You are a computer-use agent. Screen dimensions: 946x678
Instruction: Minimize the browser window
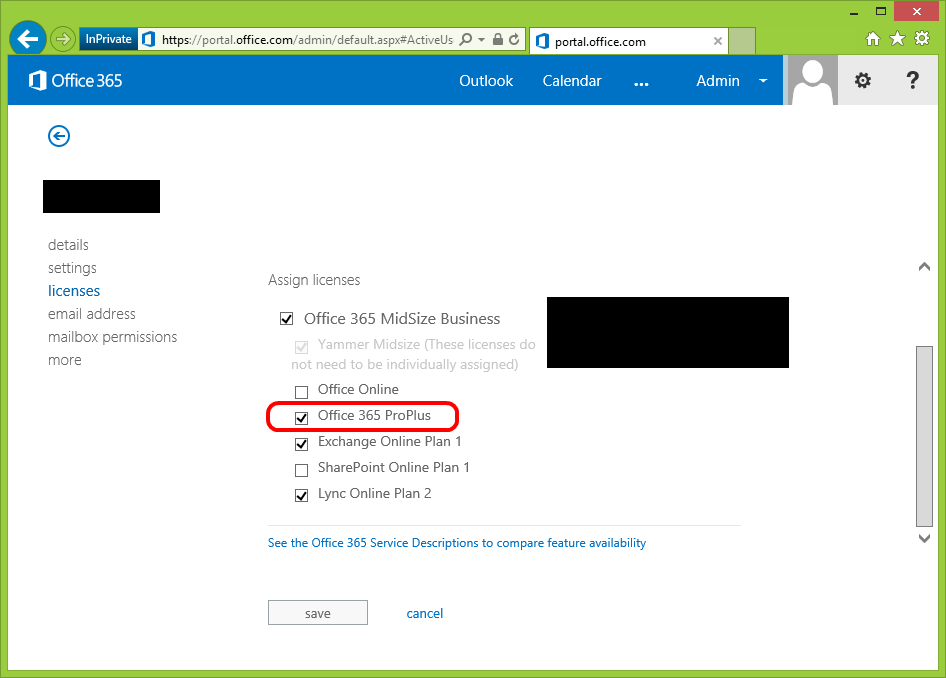coord(854,13)
